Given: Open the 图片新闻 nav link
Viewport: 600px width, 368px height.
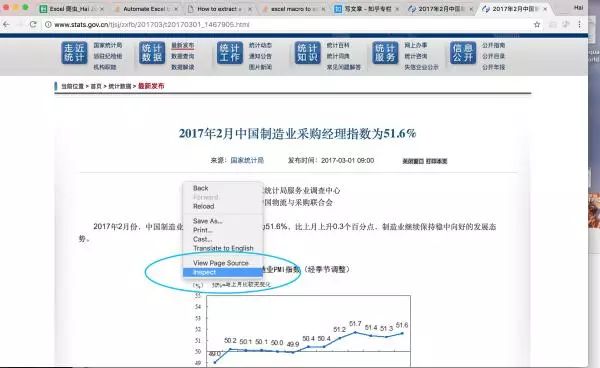Looking at the screenshot, I should (260, 67).
